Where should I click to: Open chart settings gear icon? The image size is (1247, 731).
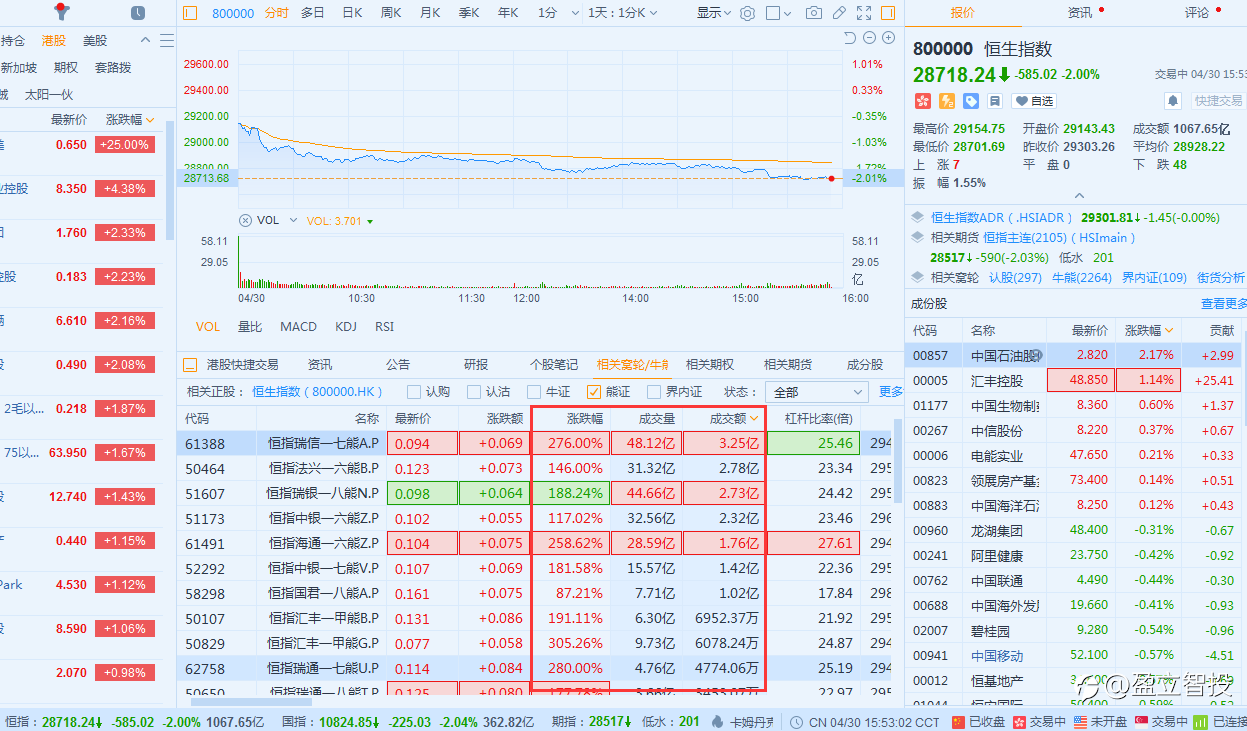tap(748, 13)
